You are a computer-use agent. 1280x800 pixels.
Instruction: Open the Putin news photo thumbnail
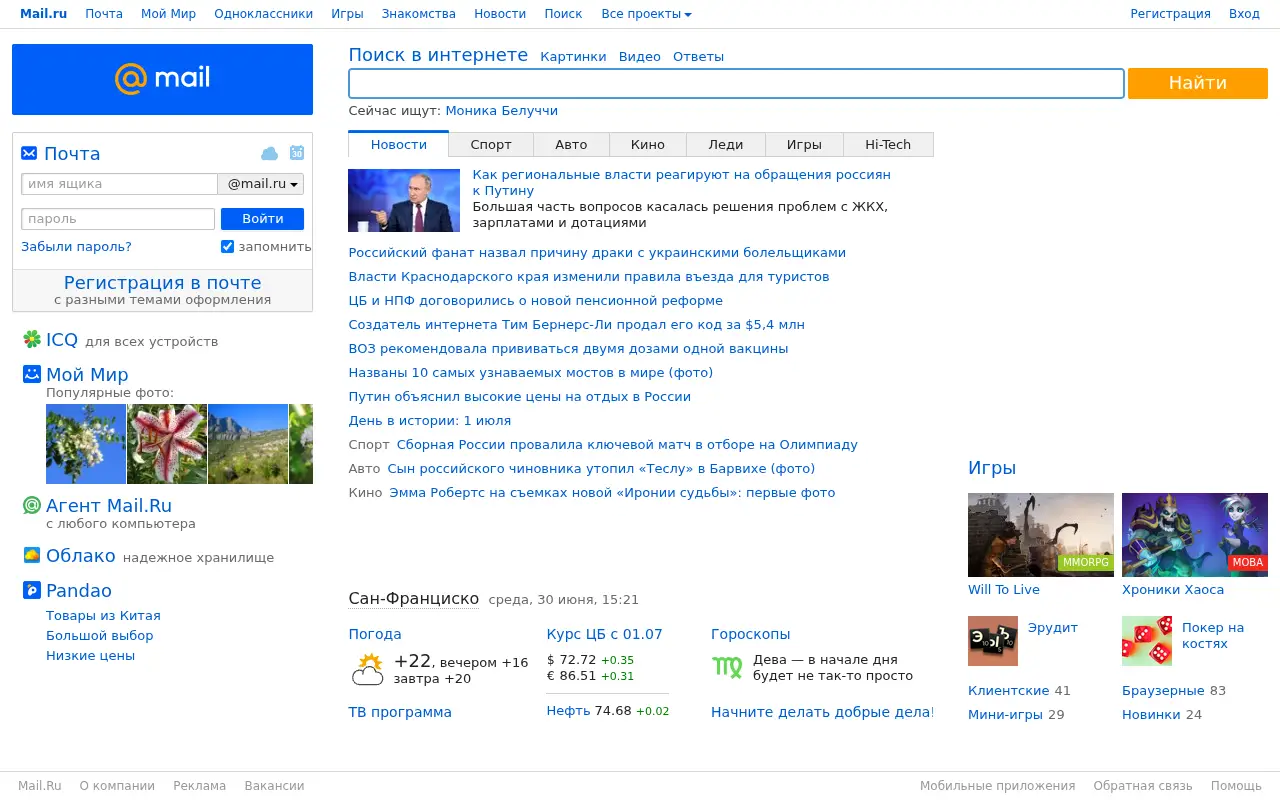[x=404, y=200]
